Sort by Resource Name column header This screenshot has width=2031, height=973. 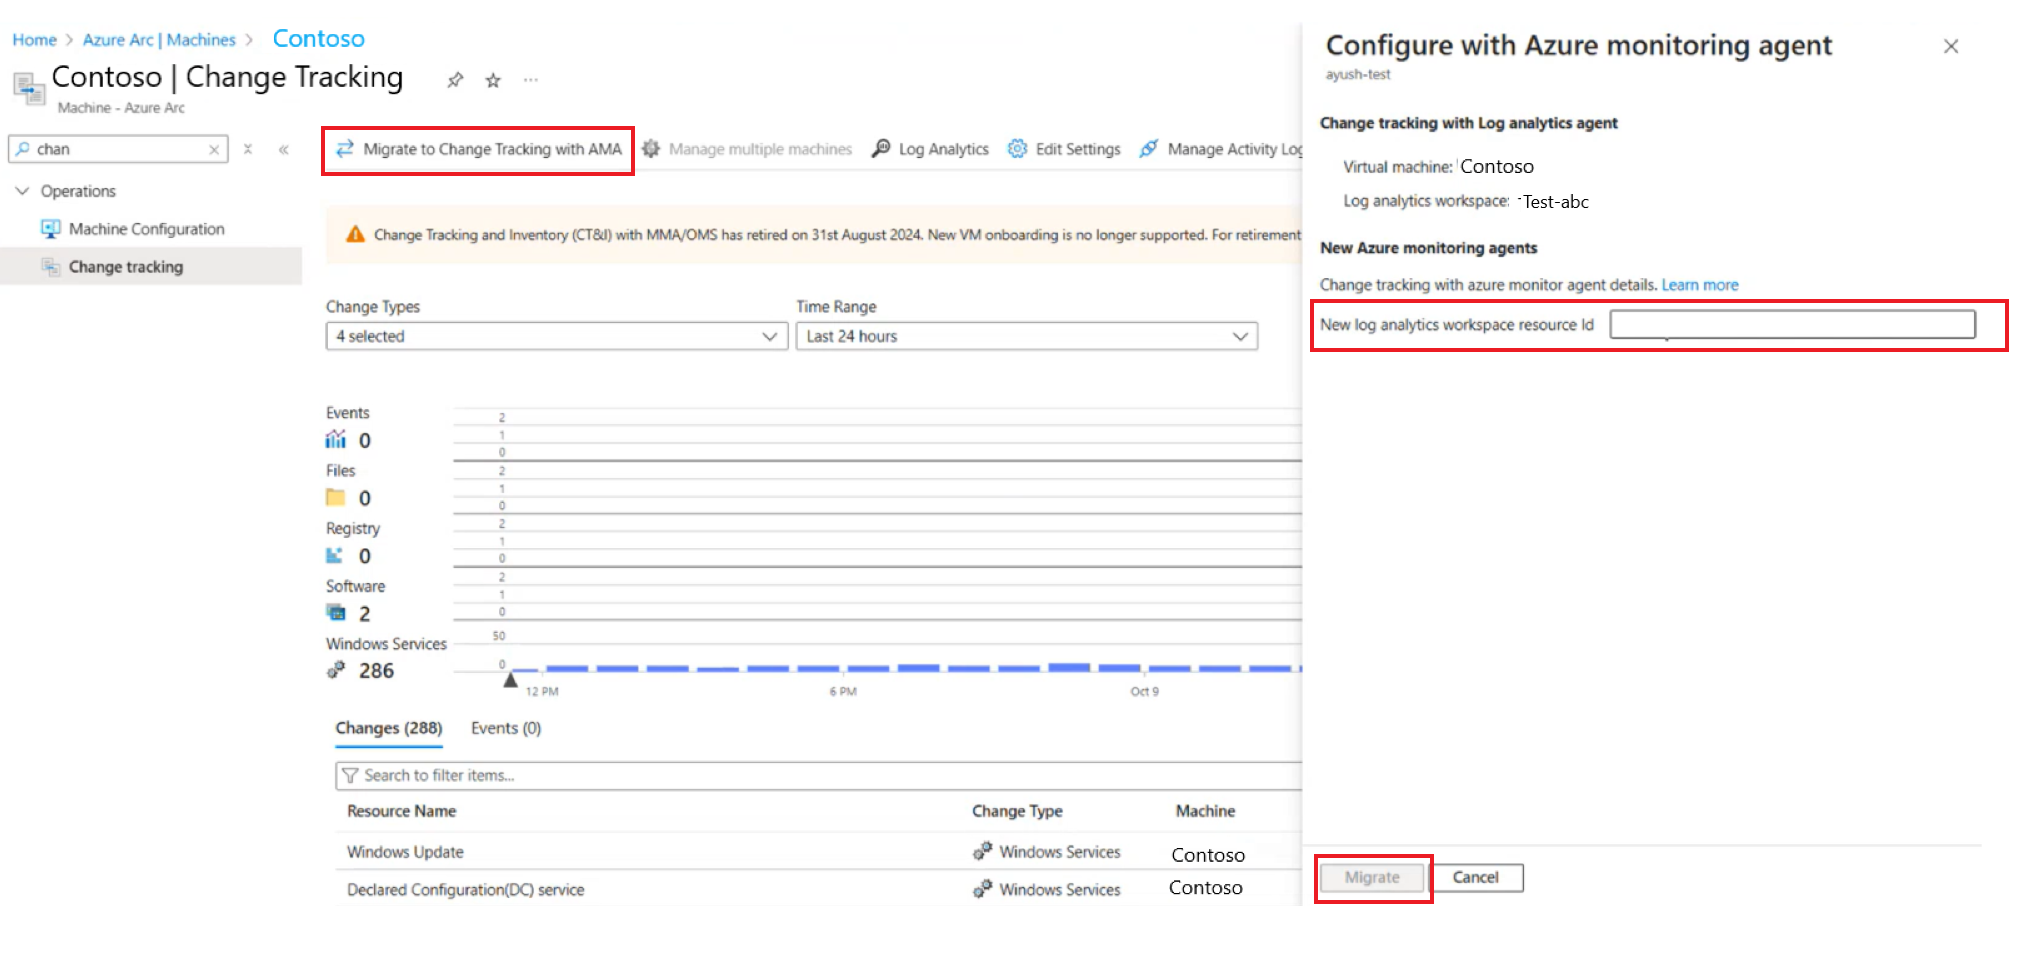[402, 811]
